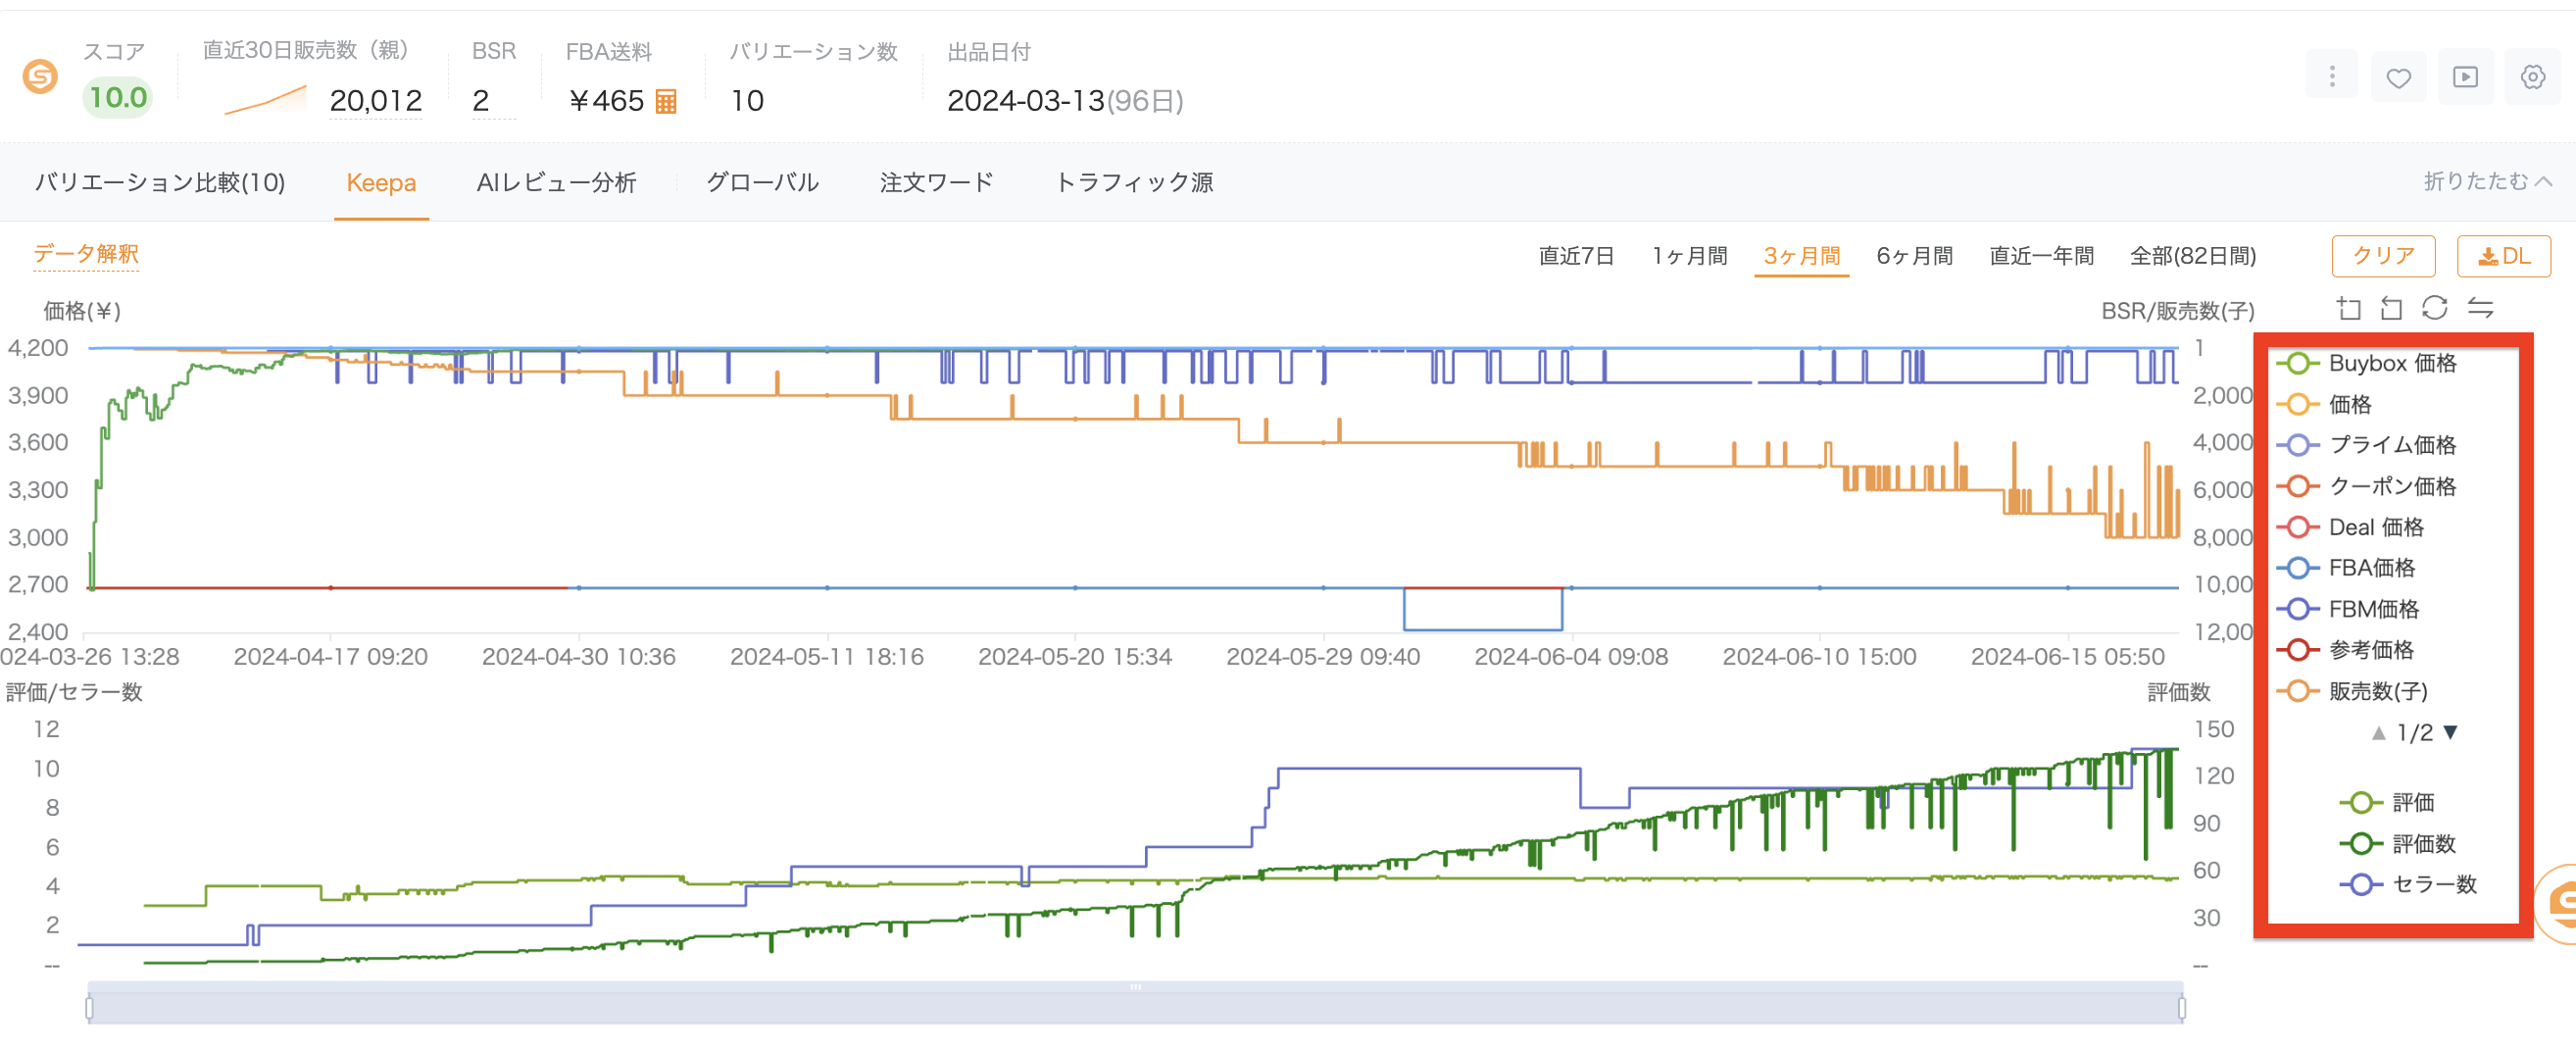This screenshot has height=1051, width=2576.
Task: Click the 30-day sales trend sparkline
Action: click(x=266, y=100)
